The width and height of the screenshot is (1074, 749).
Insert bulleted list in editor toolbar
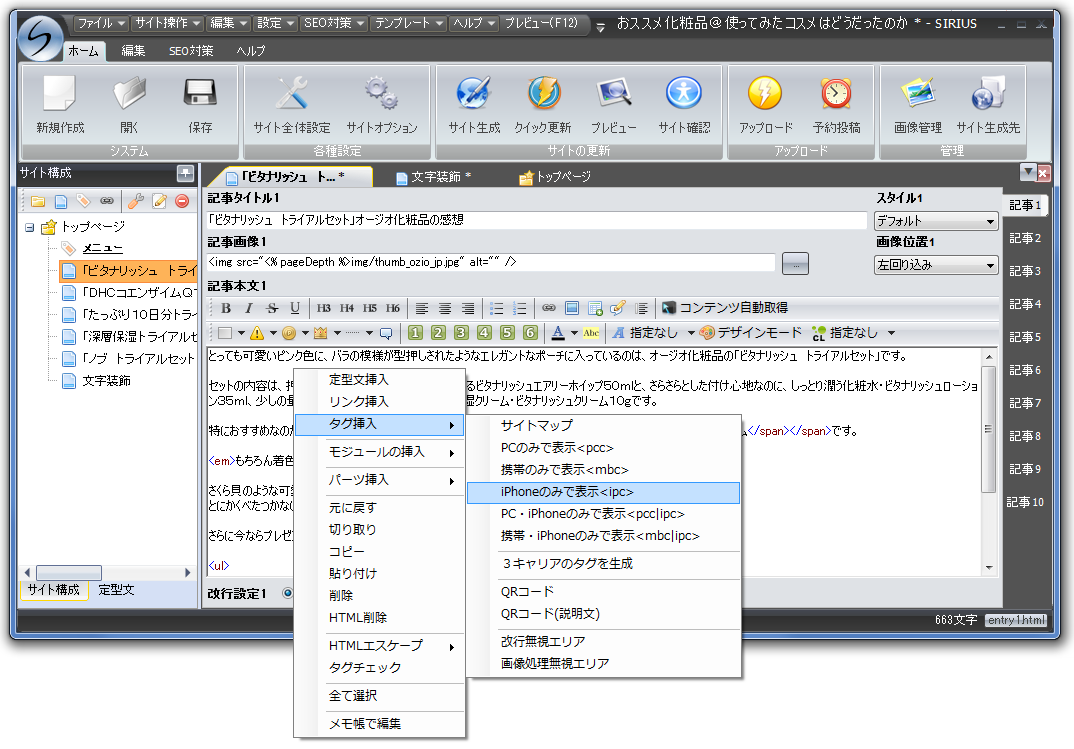point(497,308)
